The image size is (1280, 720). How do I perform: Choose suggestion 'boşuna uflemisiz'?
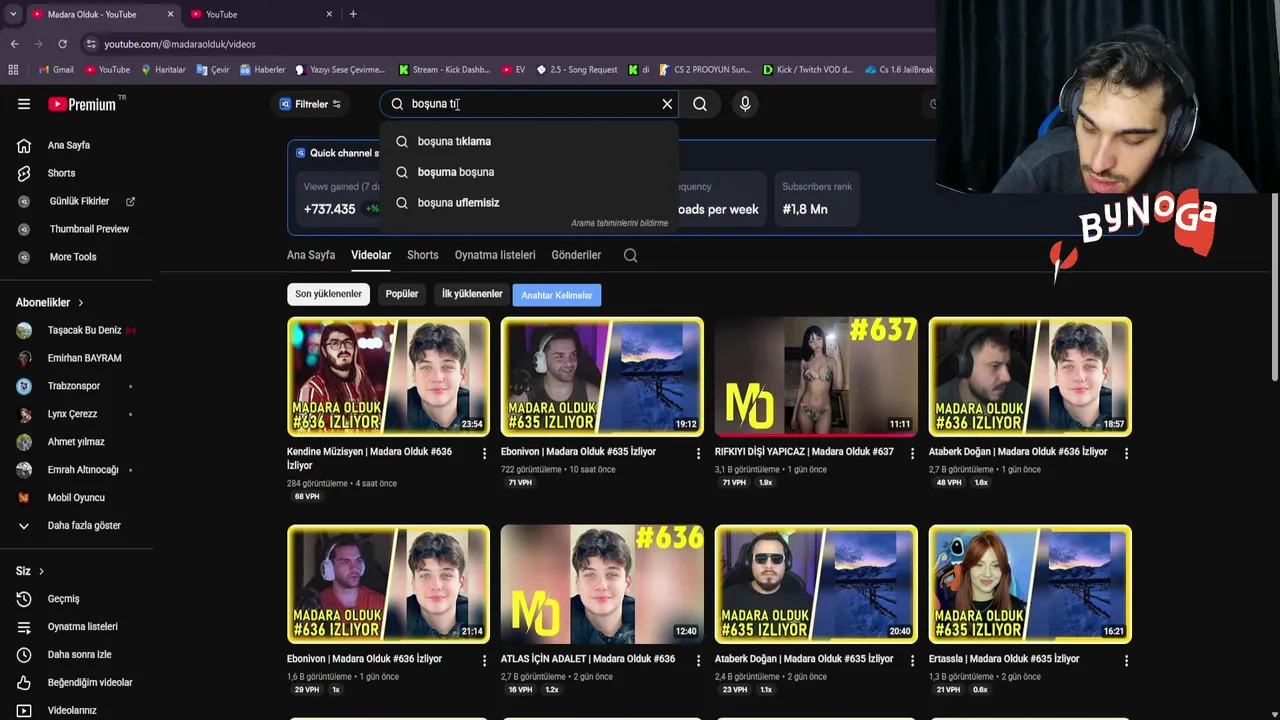[528, 203]
